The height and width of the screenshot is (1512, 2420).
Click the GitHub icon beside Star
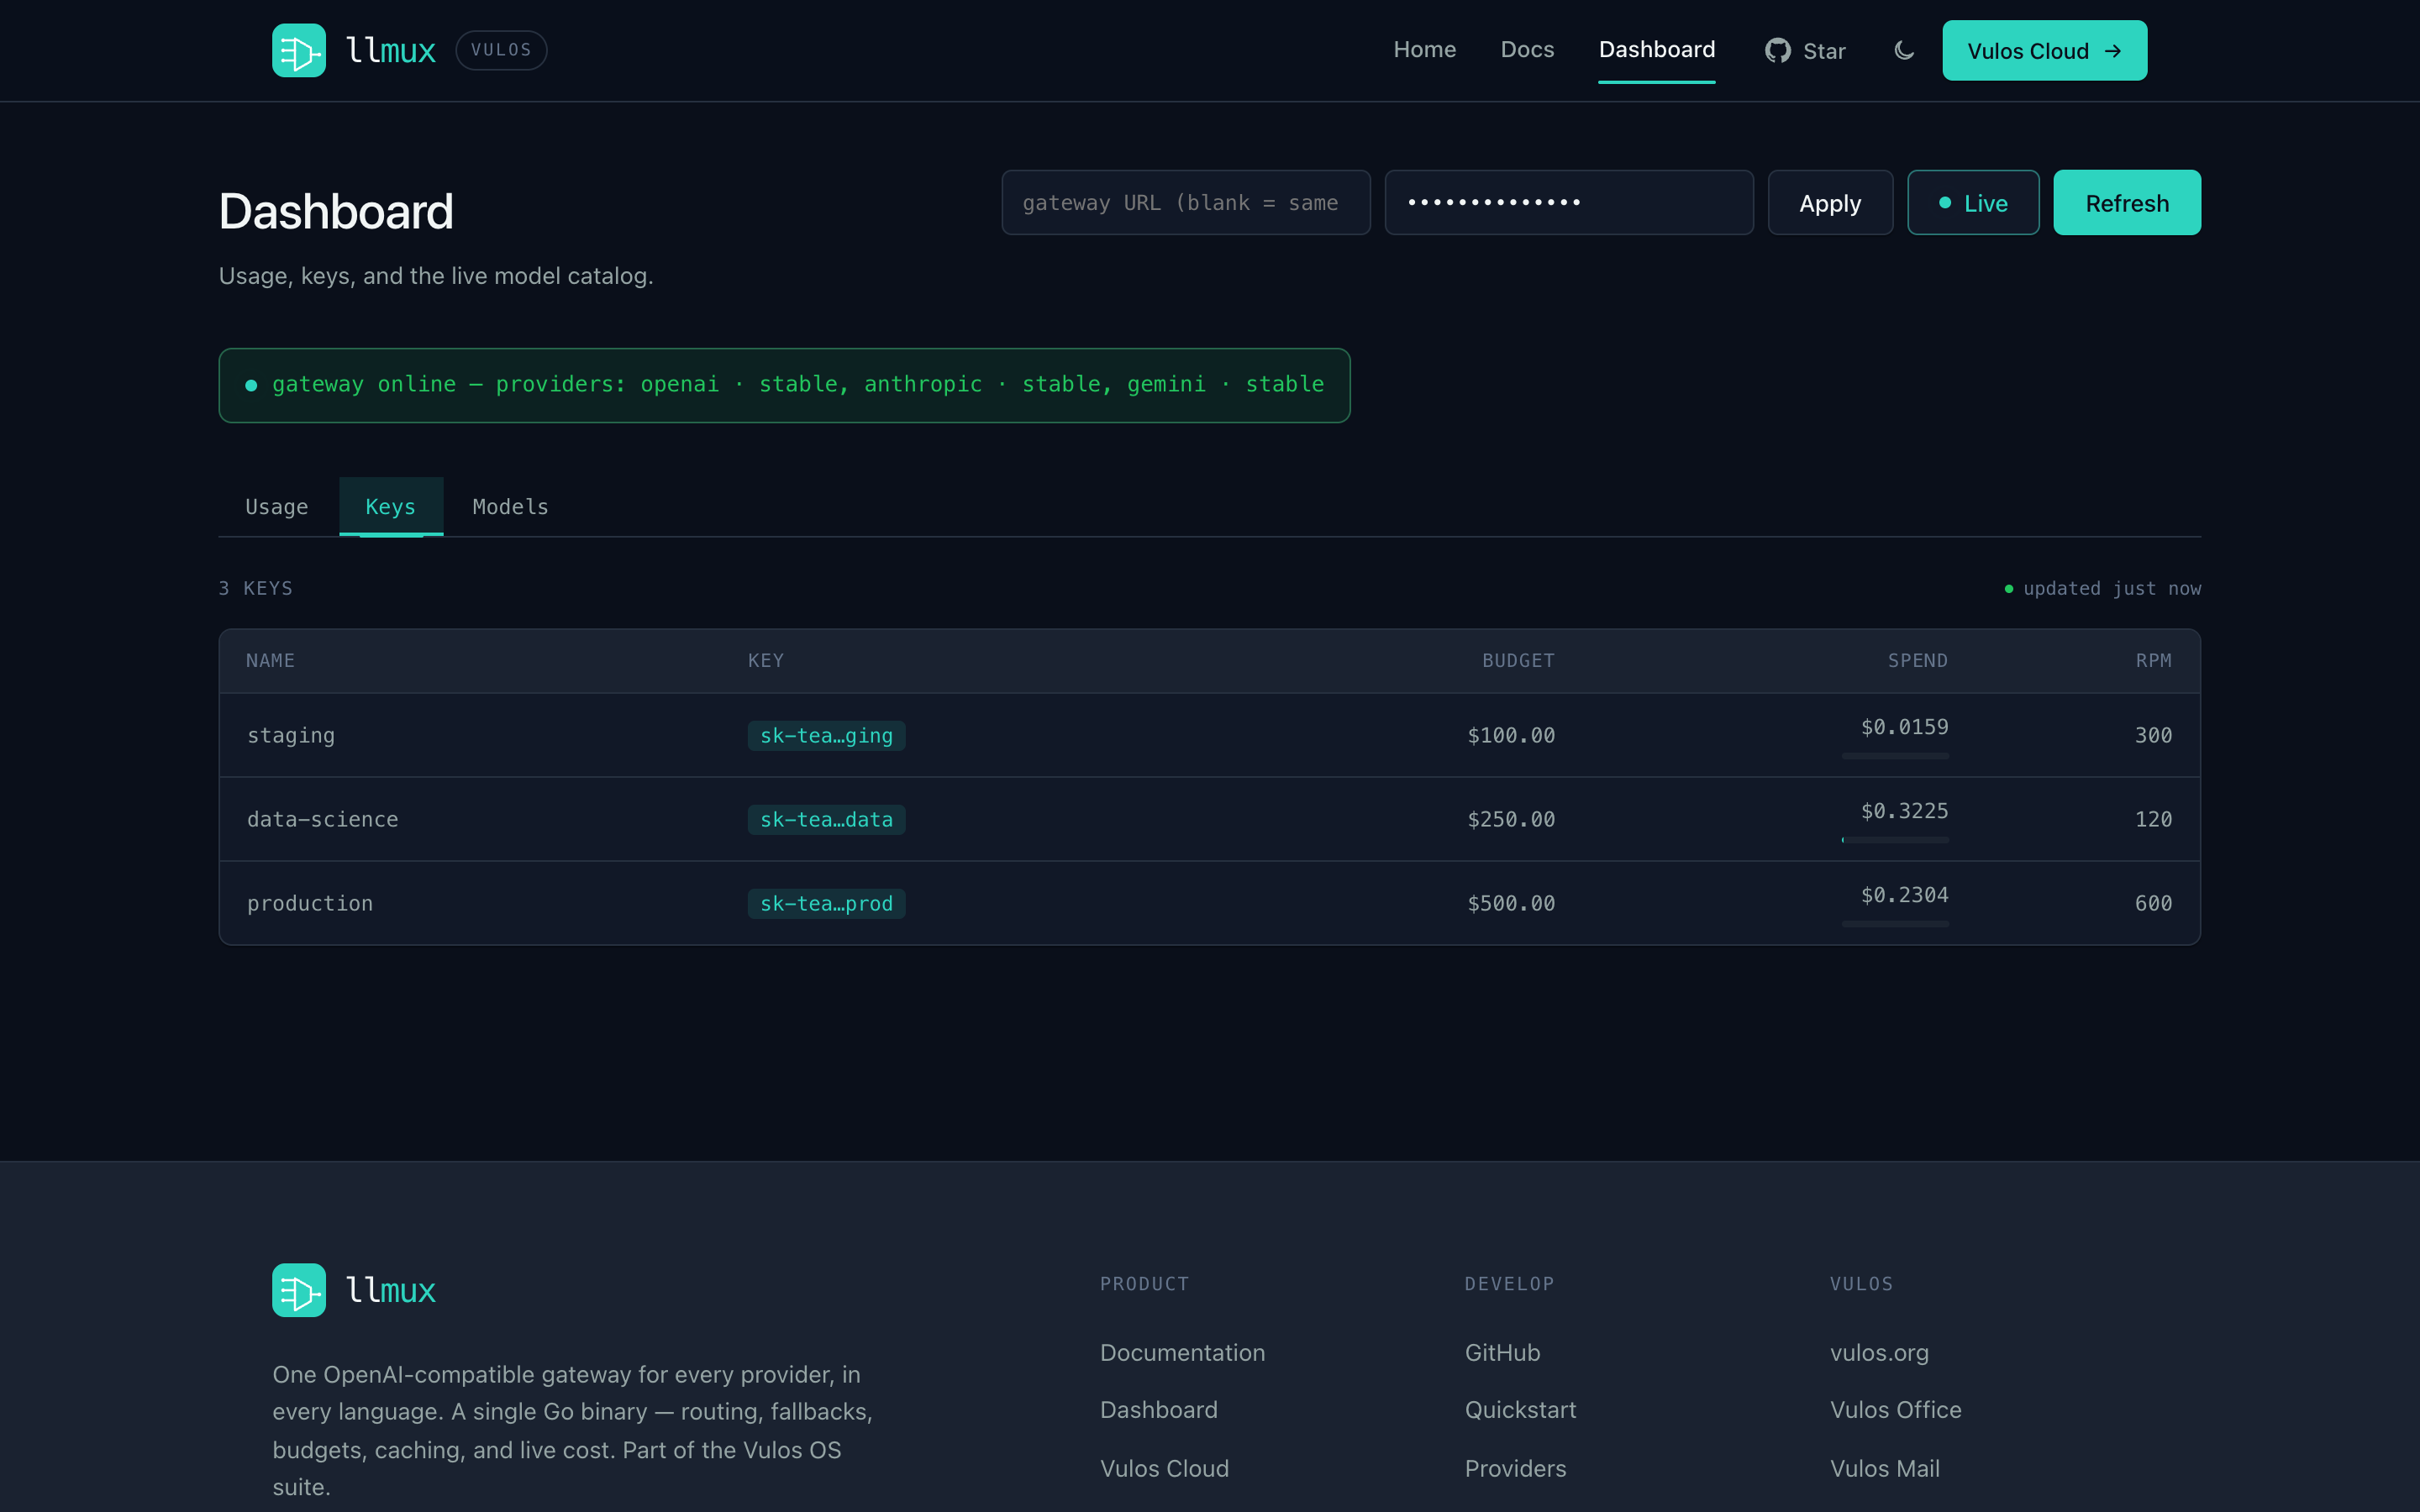[x=1777, y=51]
